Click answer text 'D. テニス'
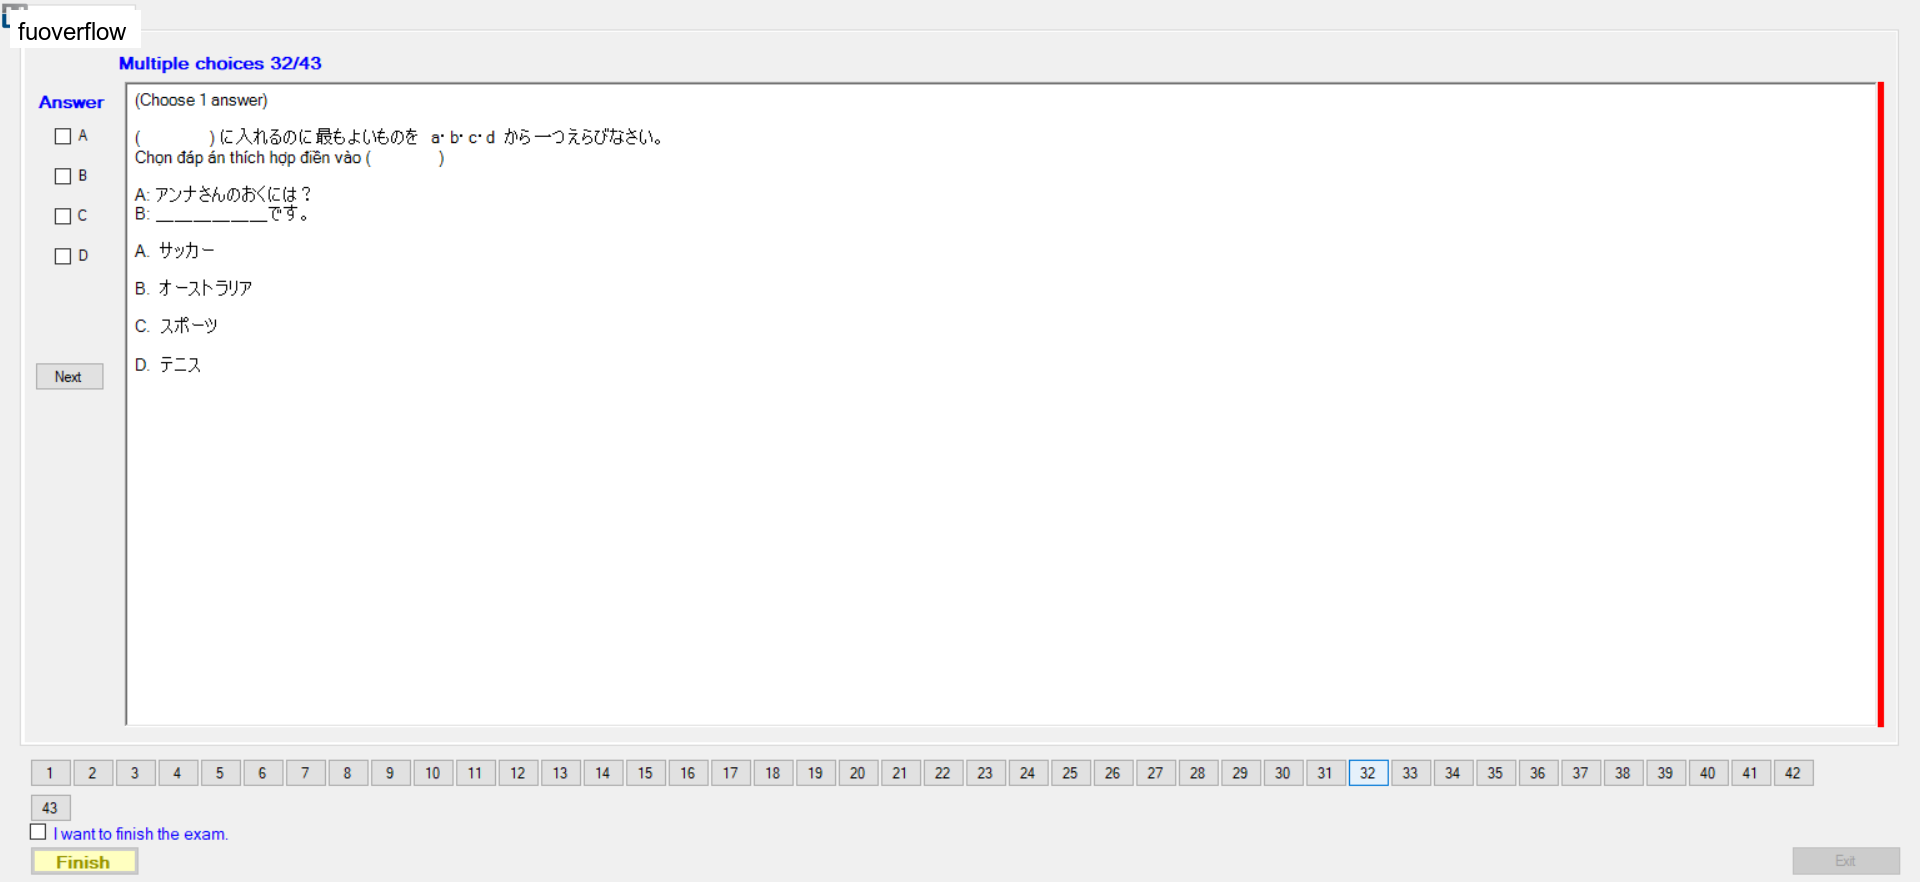The width and height of the screenshot is (1920, 882). pyautogui.click(x=168, y=365)
